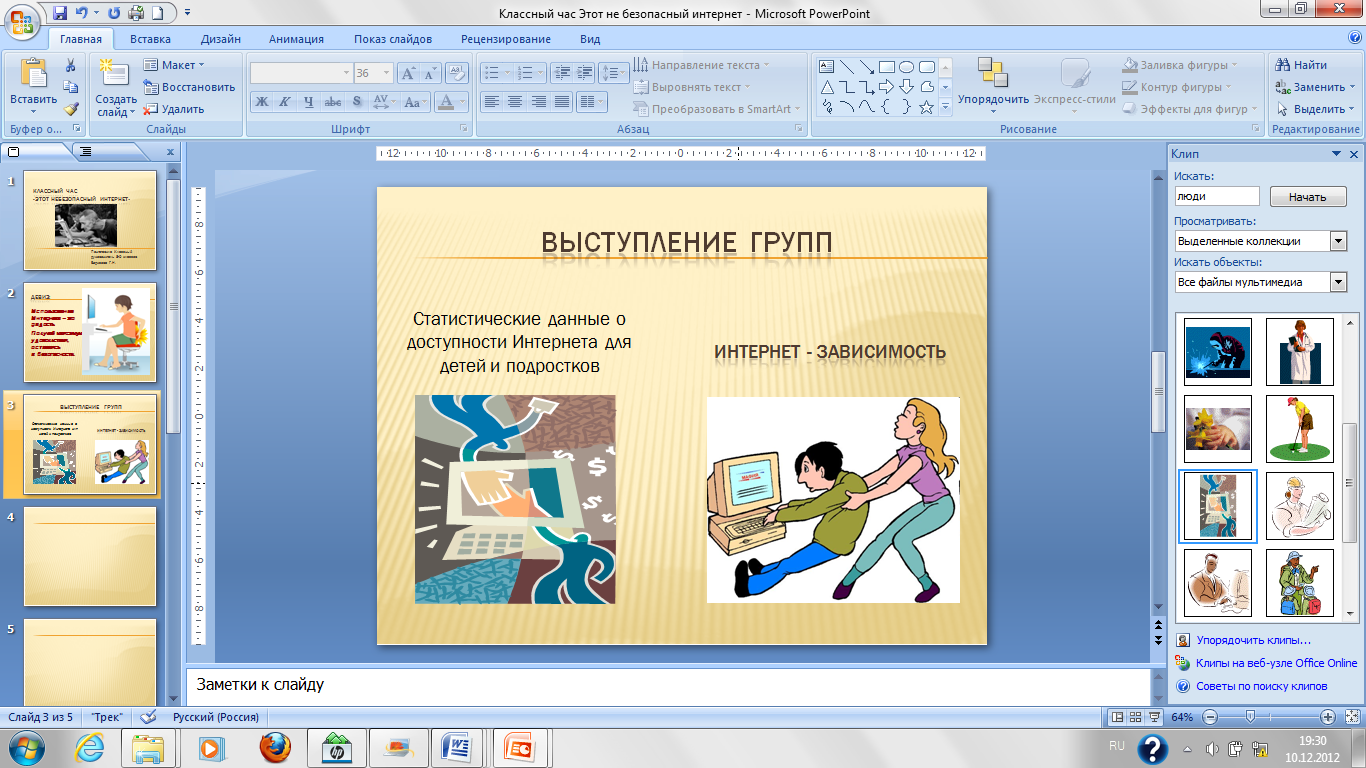Adjust the zoom slider handle
The height and width of the screenshot is (768, 1366).
(x=1249, y=717)
